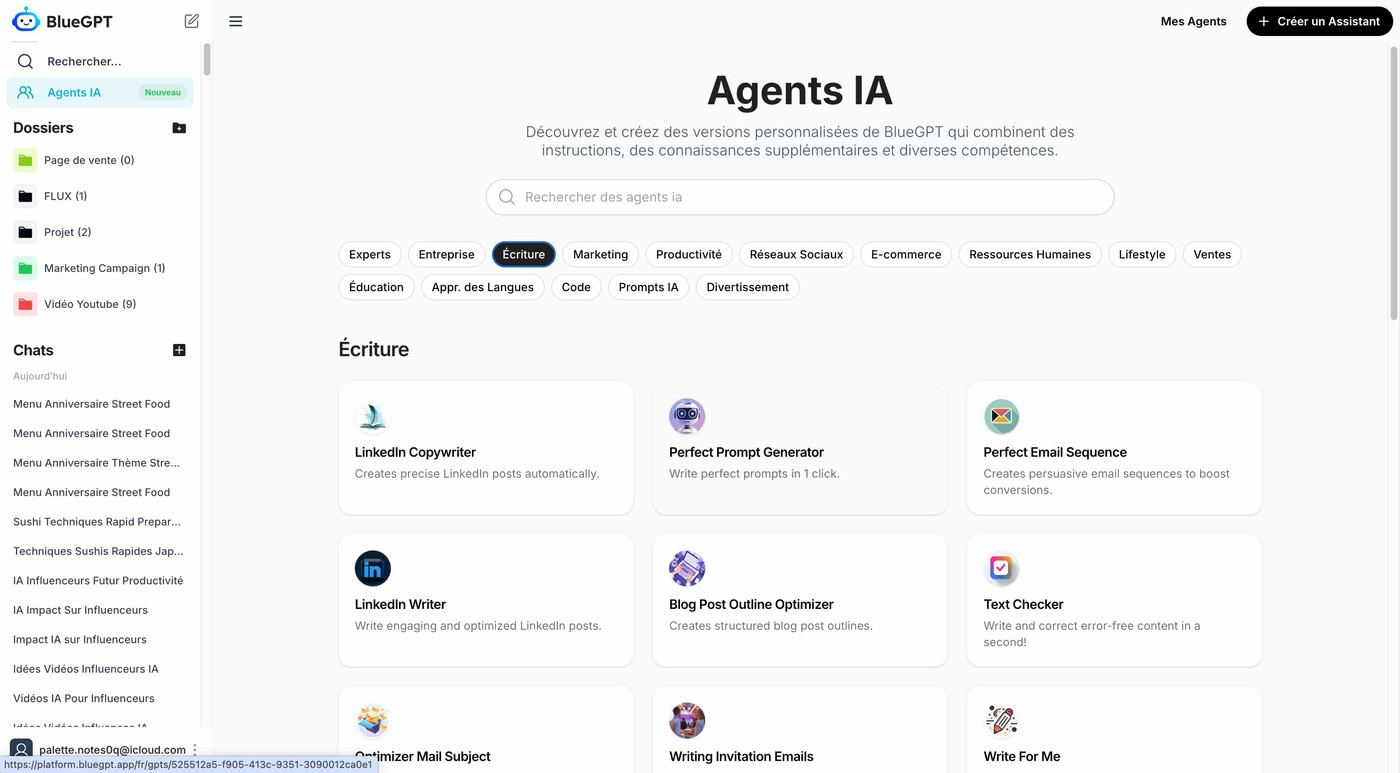Open the Blog Post Outline Optimizer icon
Viewport: 1400px width, 773px height.
click(687, 569)
